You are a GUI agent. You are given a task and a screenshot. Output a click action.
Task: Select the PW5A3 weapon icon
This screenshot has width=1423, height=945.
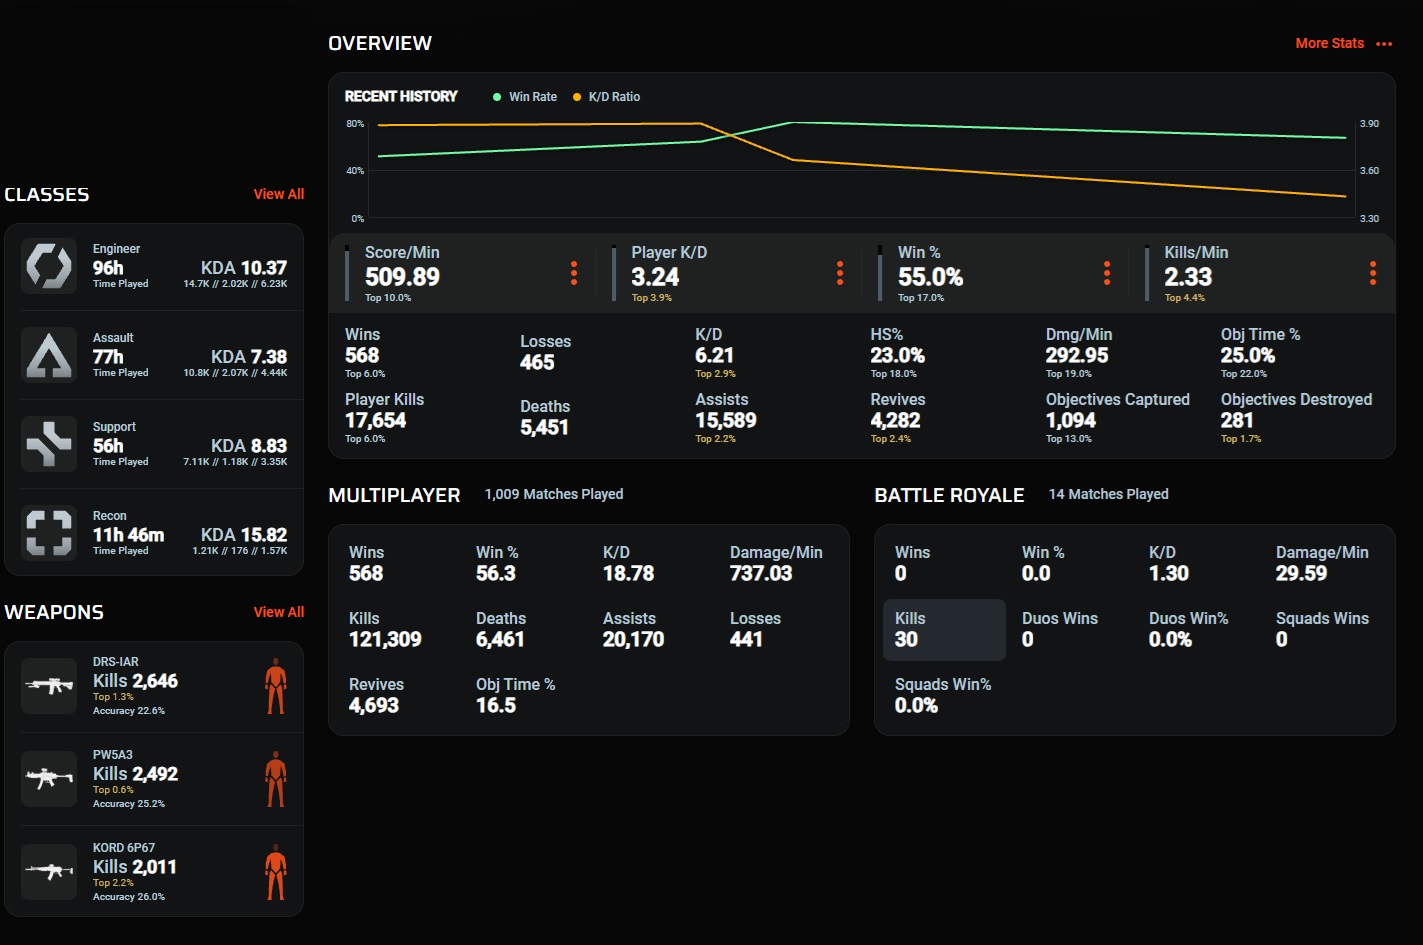[x=49, y=779]
